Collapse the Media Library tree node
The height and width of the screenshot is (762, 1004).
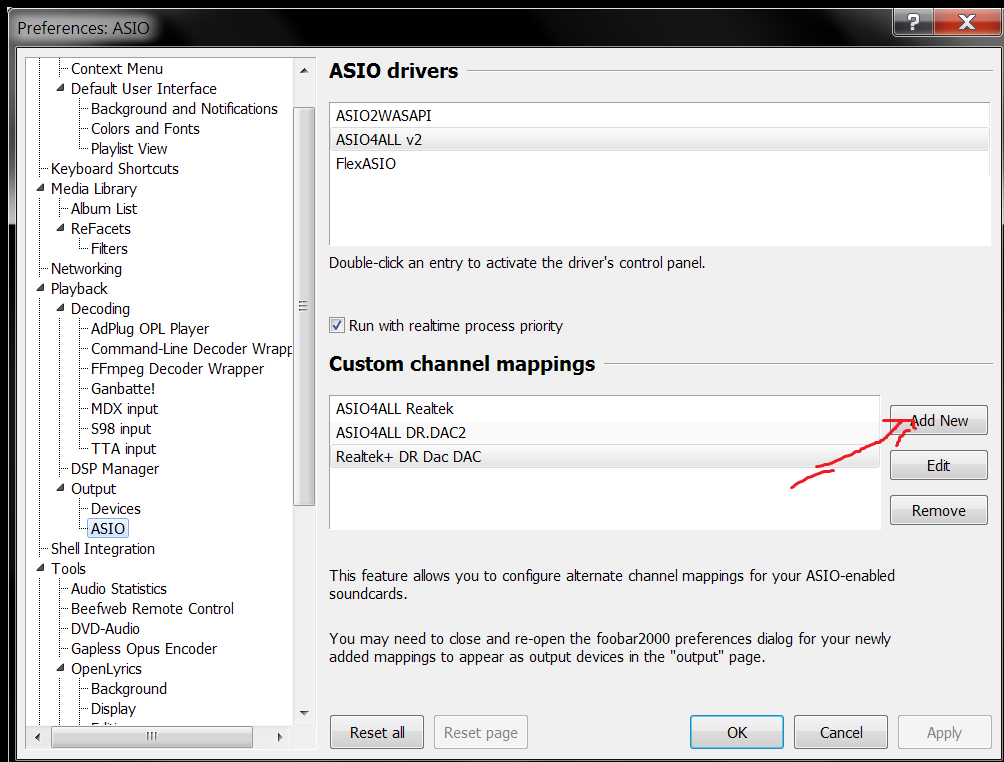tap(42, 189)
